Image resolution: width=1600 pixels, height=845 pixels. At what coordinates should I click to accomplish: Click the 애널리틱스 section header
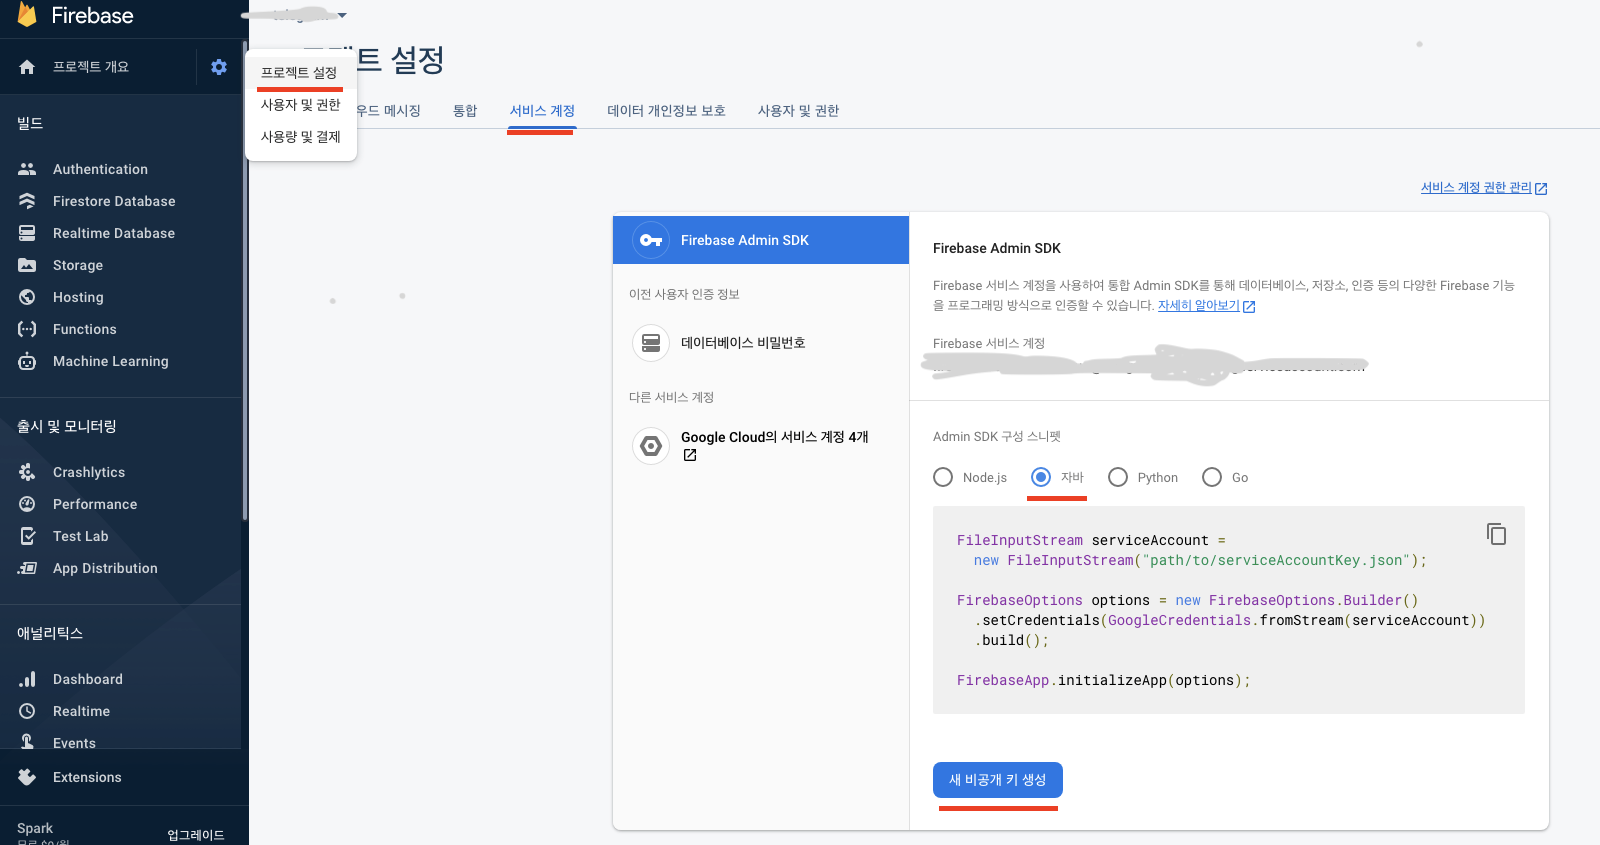click(x=50, y=633)
